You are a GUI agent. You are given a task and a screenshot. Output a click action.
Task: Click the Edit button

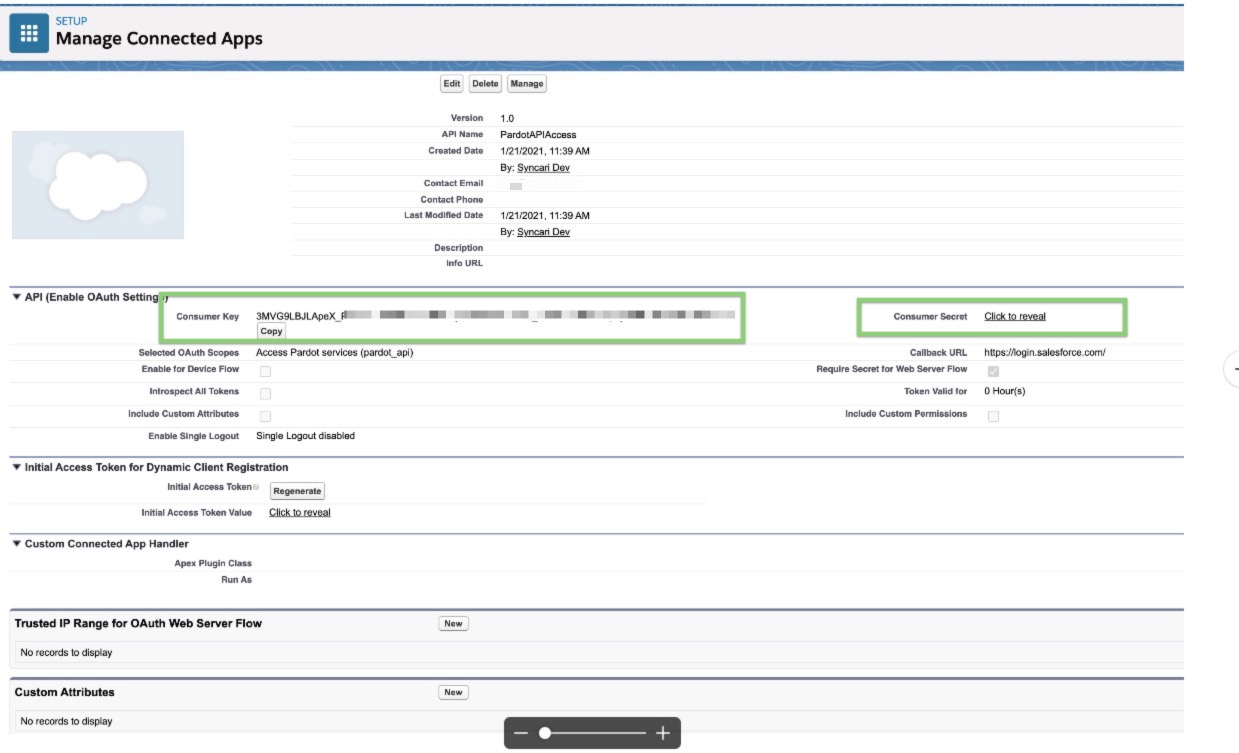[x=452, y=83]
